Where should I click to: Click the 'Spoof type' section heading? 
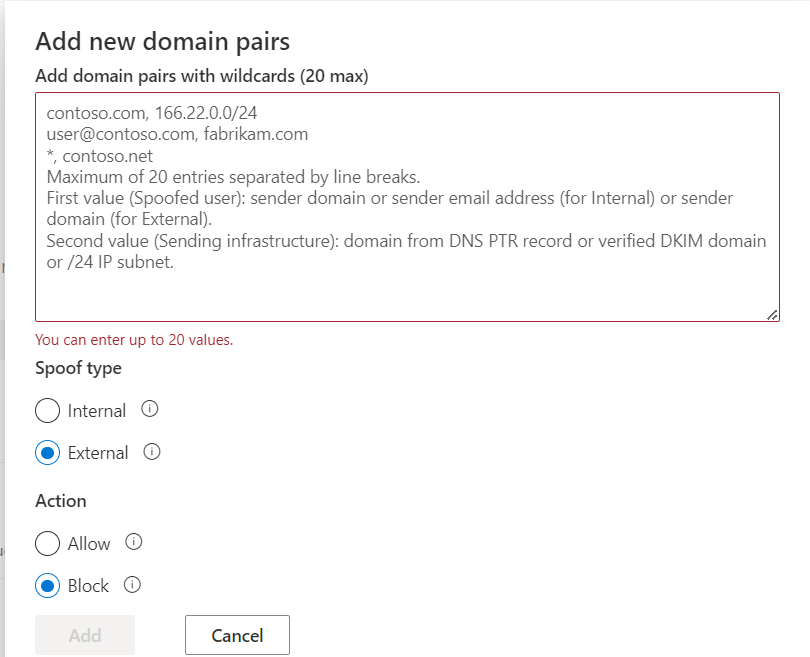click(x=78, y=368)
